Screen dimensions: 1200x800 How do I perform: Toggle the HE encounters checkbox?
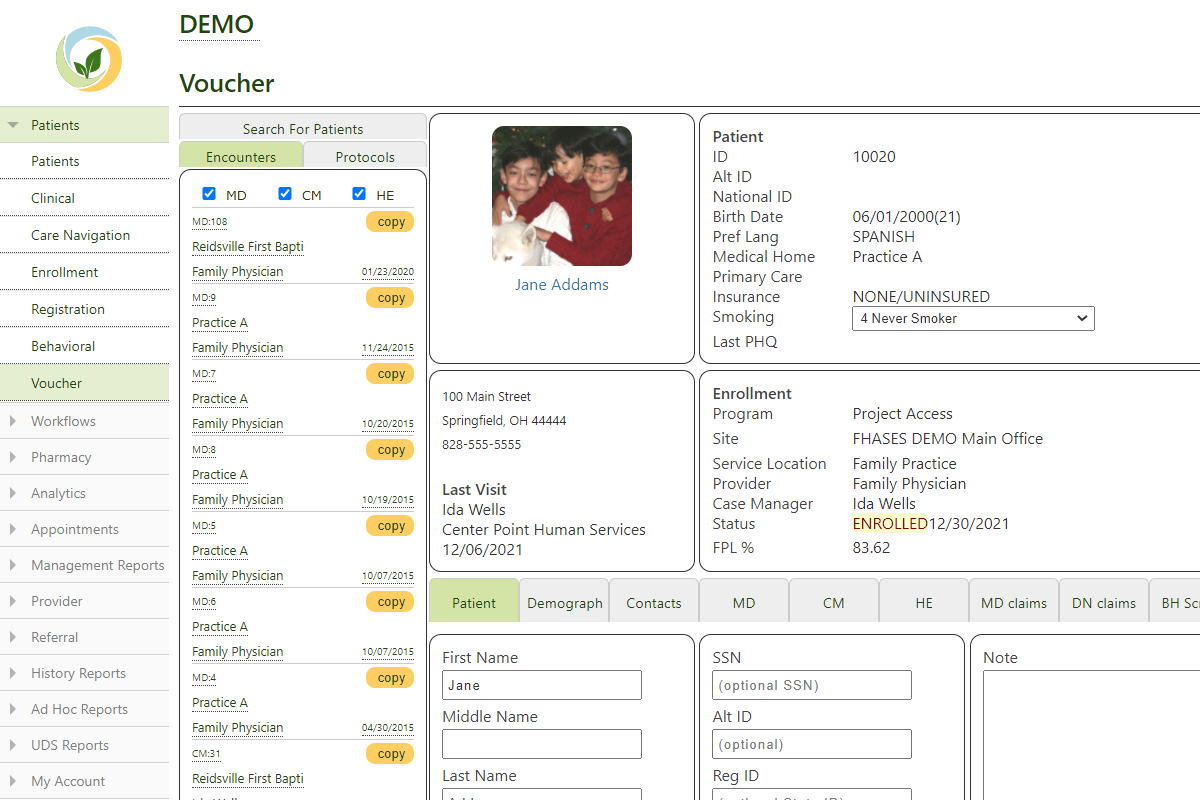click(359, 194)
